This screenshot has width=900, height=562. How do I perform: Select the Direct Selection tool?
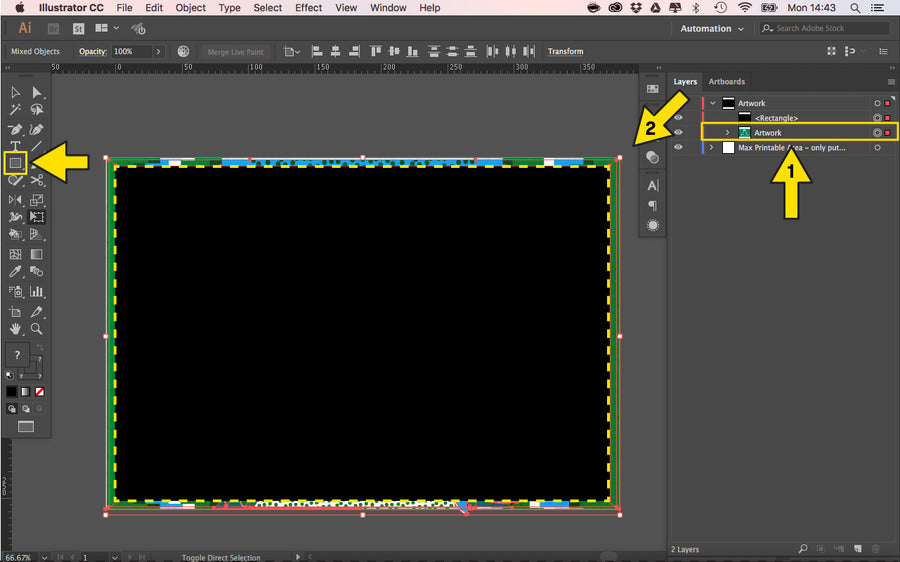click(x=37, y=92)
